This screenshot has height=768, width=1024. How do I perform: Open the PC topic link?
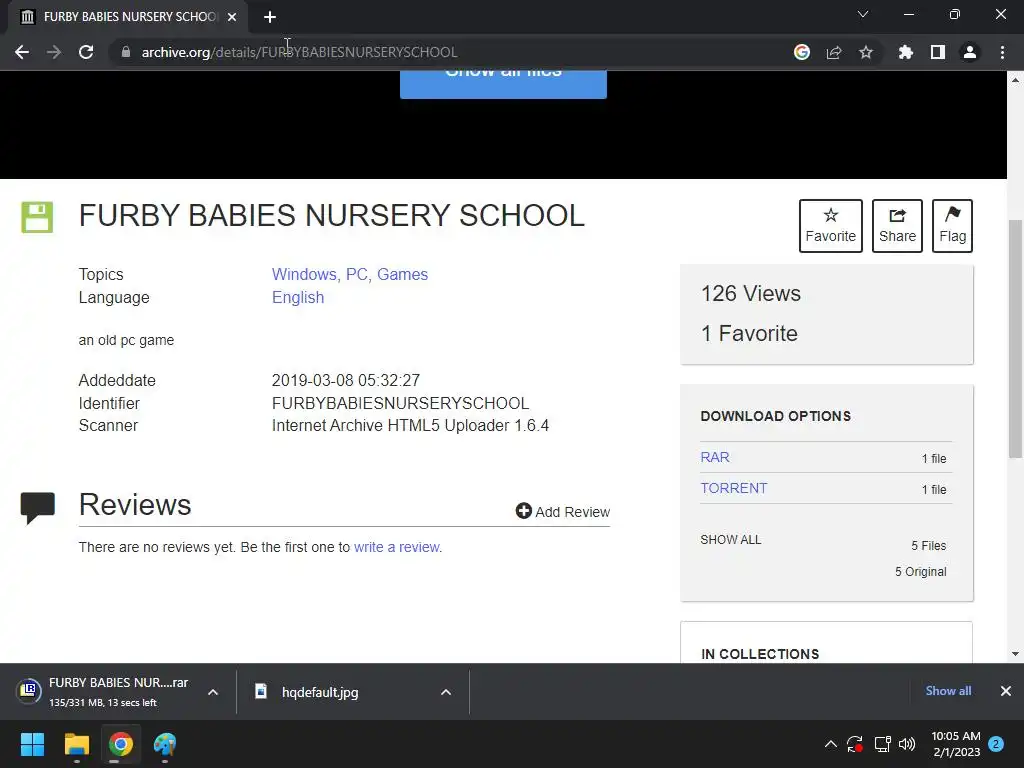click(359, 274)
